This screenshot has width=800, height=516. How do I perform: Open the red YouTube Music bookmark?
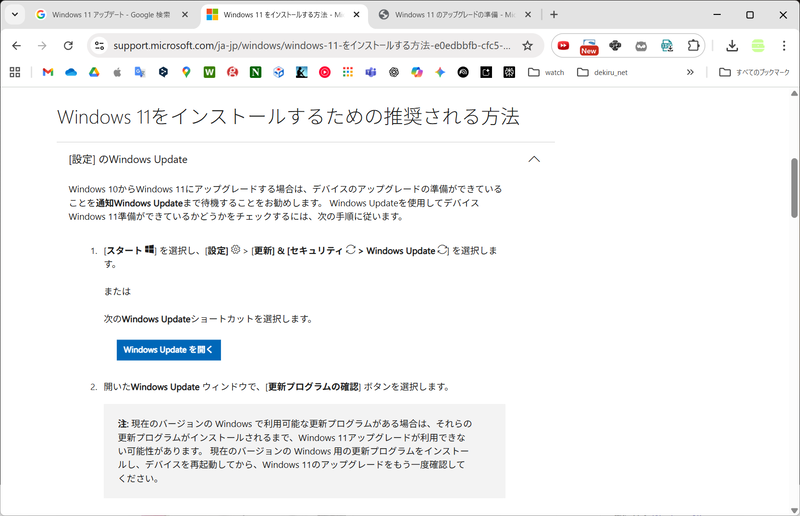click(324, 72)
